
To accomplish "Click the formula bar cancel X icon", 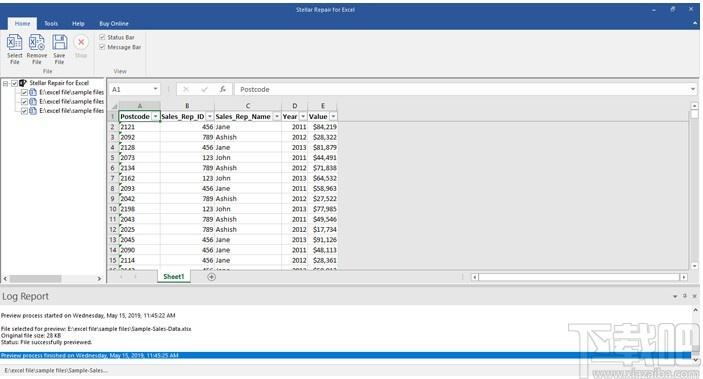I will click(x=186, y=89).
